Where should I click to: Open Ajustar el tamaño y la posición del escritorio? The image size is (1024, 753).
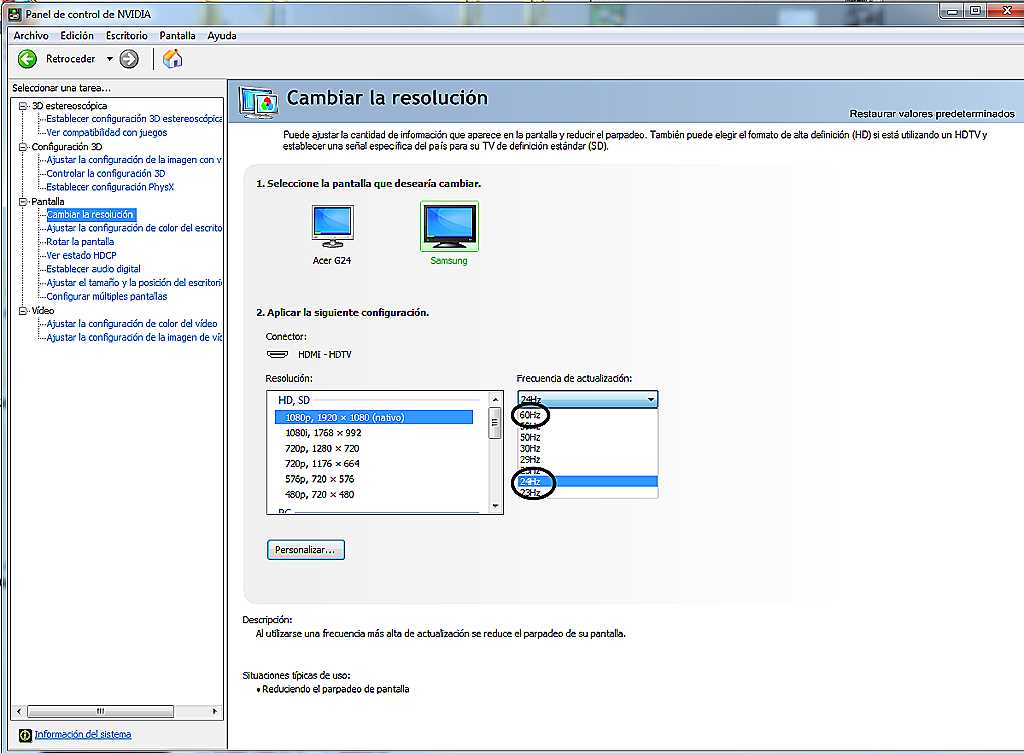pyautogui.click(x=134, y=283)
